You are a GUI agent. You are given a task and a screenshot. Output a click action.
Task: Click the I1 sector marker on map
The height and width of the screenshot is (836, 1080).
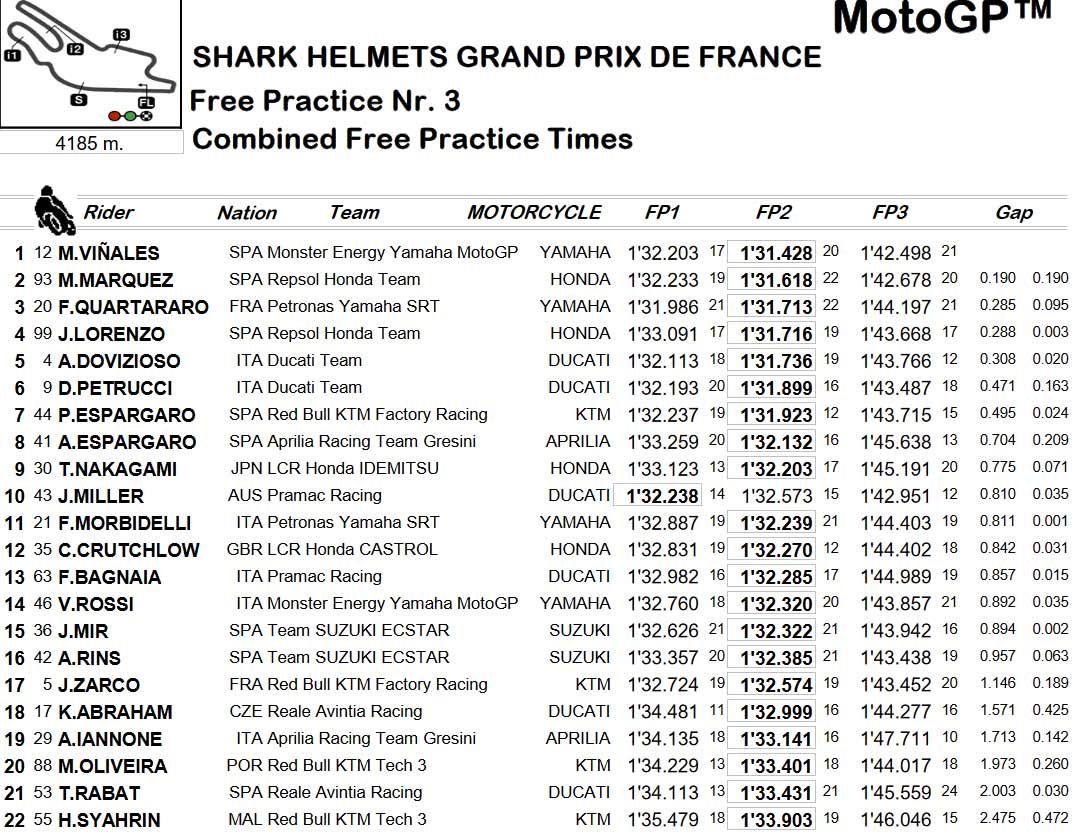point(12,56)
